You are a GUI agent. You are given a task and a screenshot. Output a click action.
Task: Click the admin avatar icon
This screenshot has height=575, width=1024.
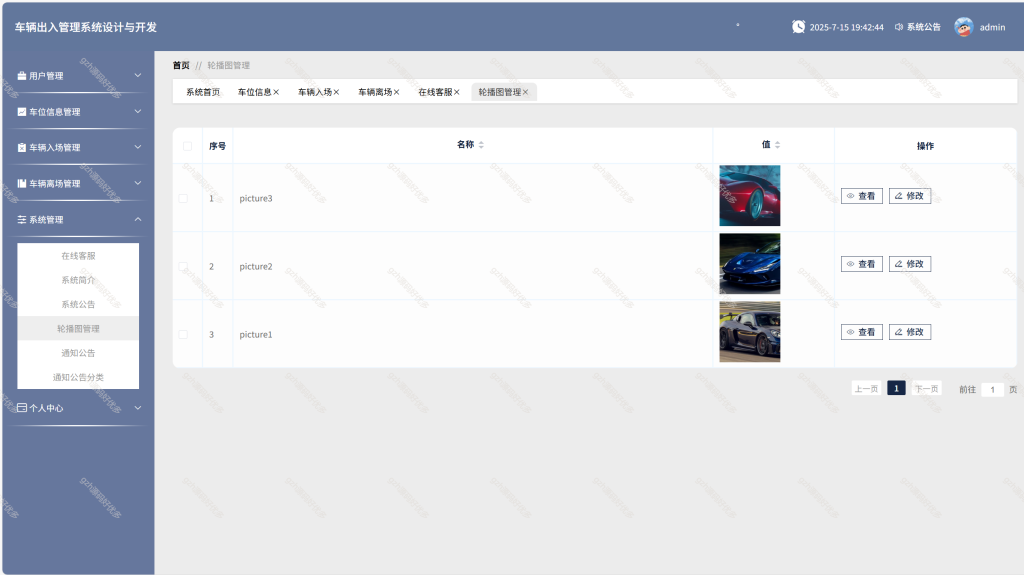pyautogui.click(x=963, y=27)
